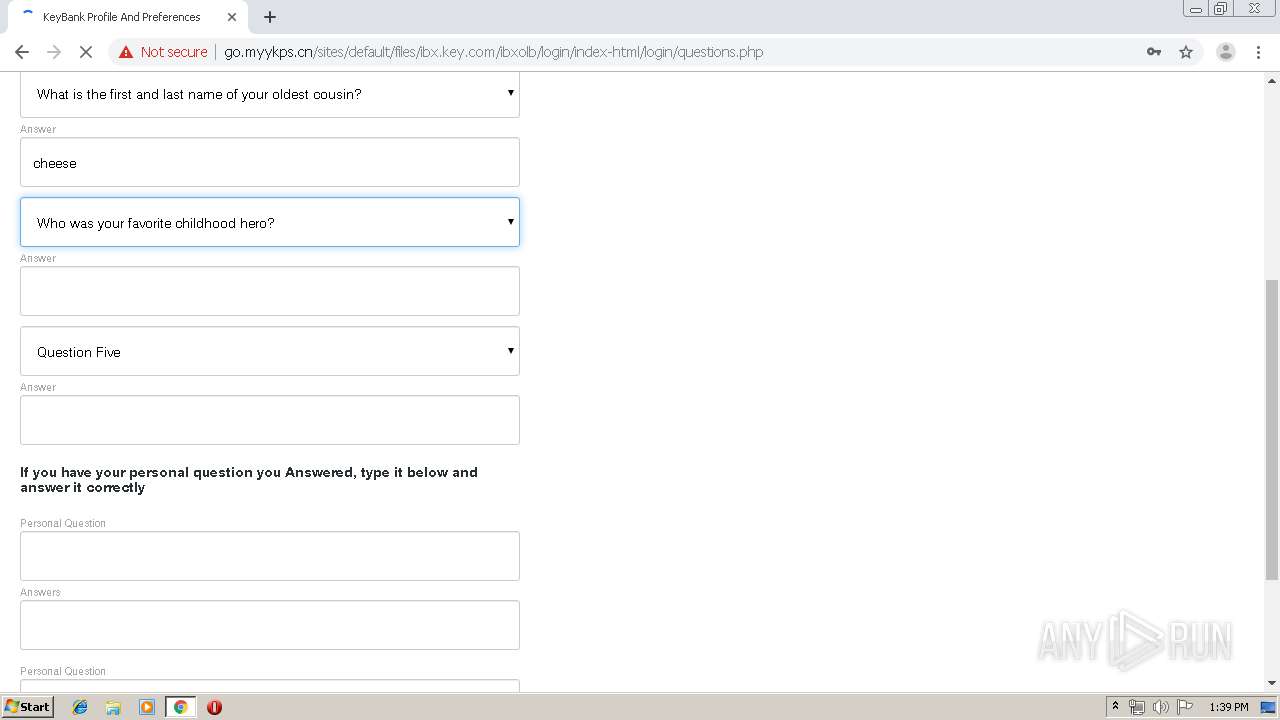Click the forward navigation arrow
The height and width of the screenshot is (720, 1280).
click(54, 52)
